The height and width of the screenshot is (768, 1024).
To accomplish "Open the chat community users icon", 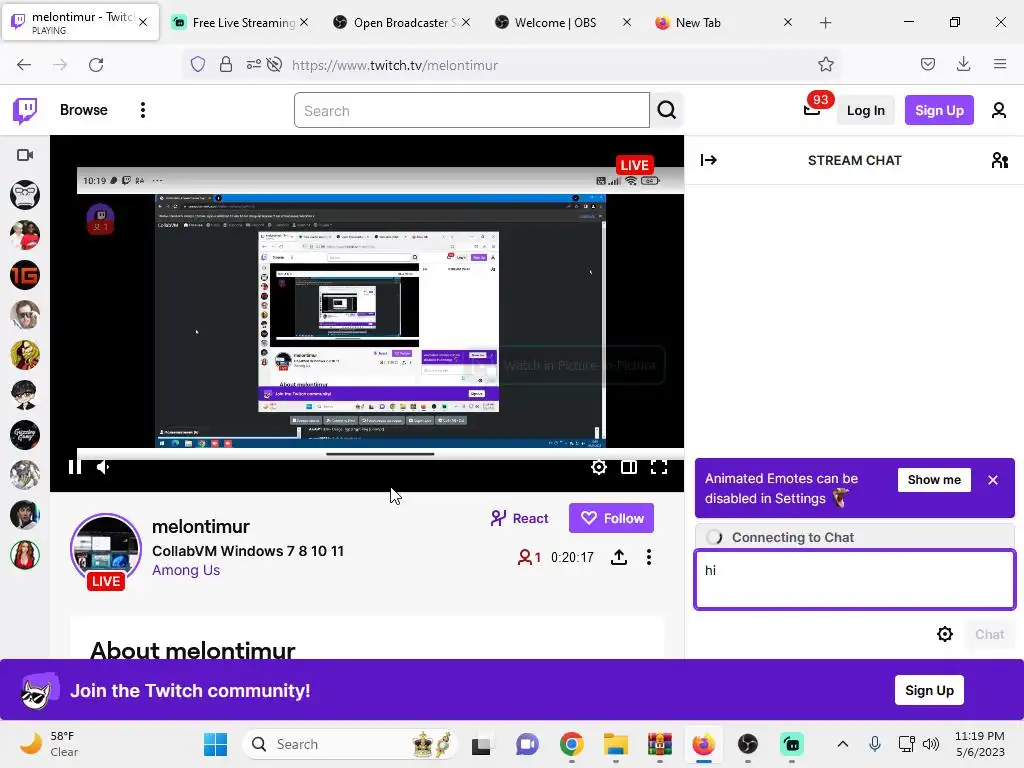I will coord(1000,160).
